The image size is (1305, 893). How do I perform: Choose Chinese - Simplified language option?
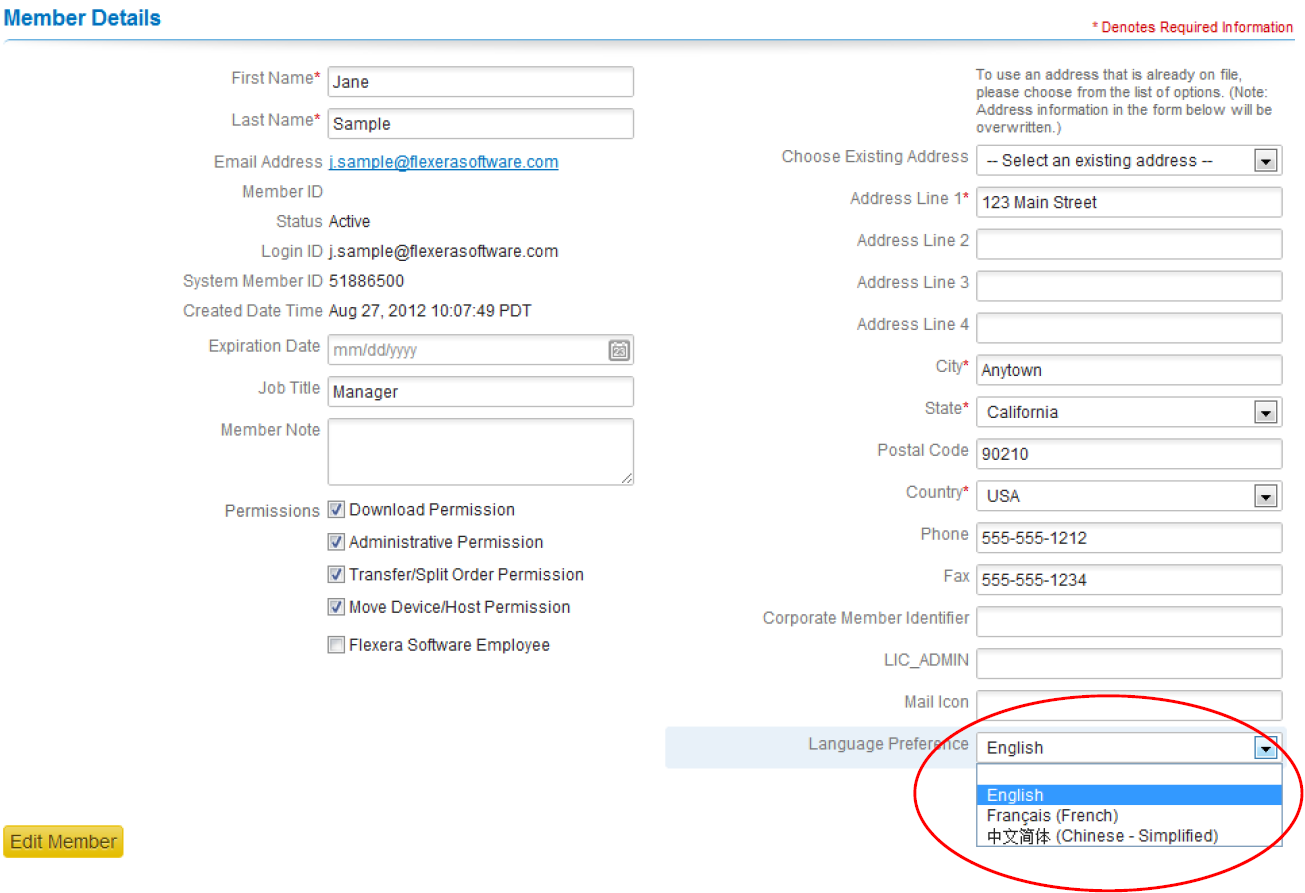(x=1102, y=836)
